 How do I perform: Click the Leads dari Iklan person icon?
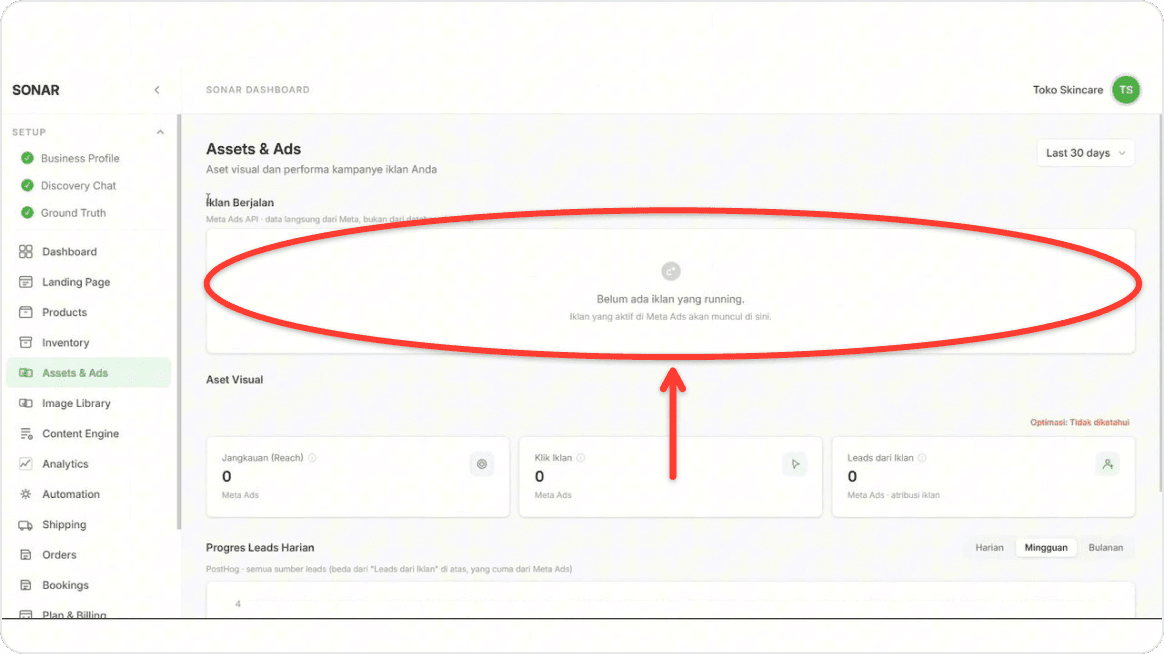click(x=1108, y=464)
